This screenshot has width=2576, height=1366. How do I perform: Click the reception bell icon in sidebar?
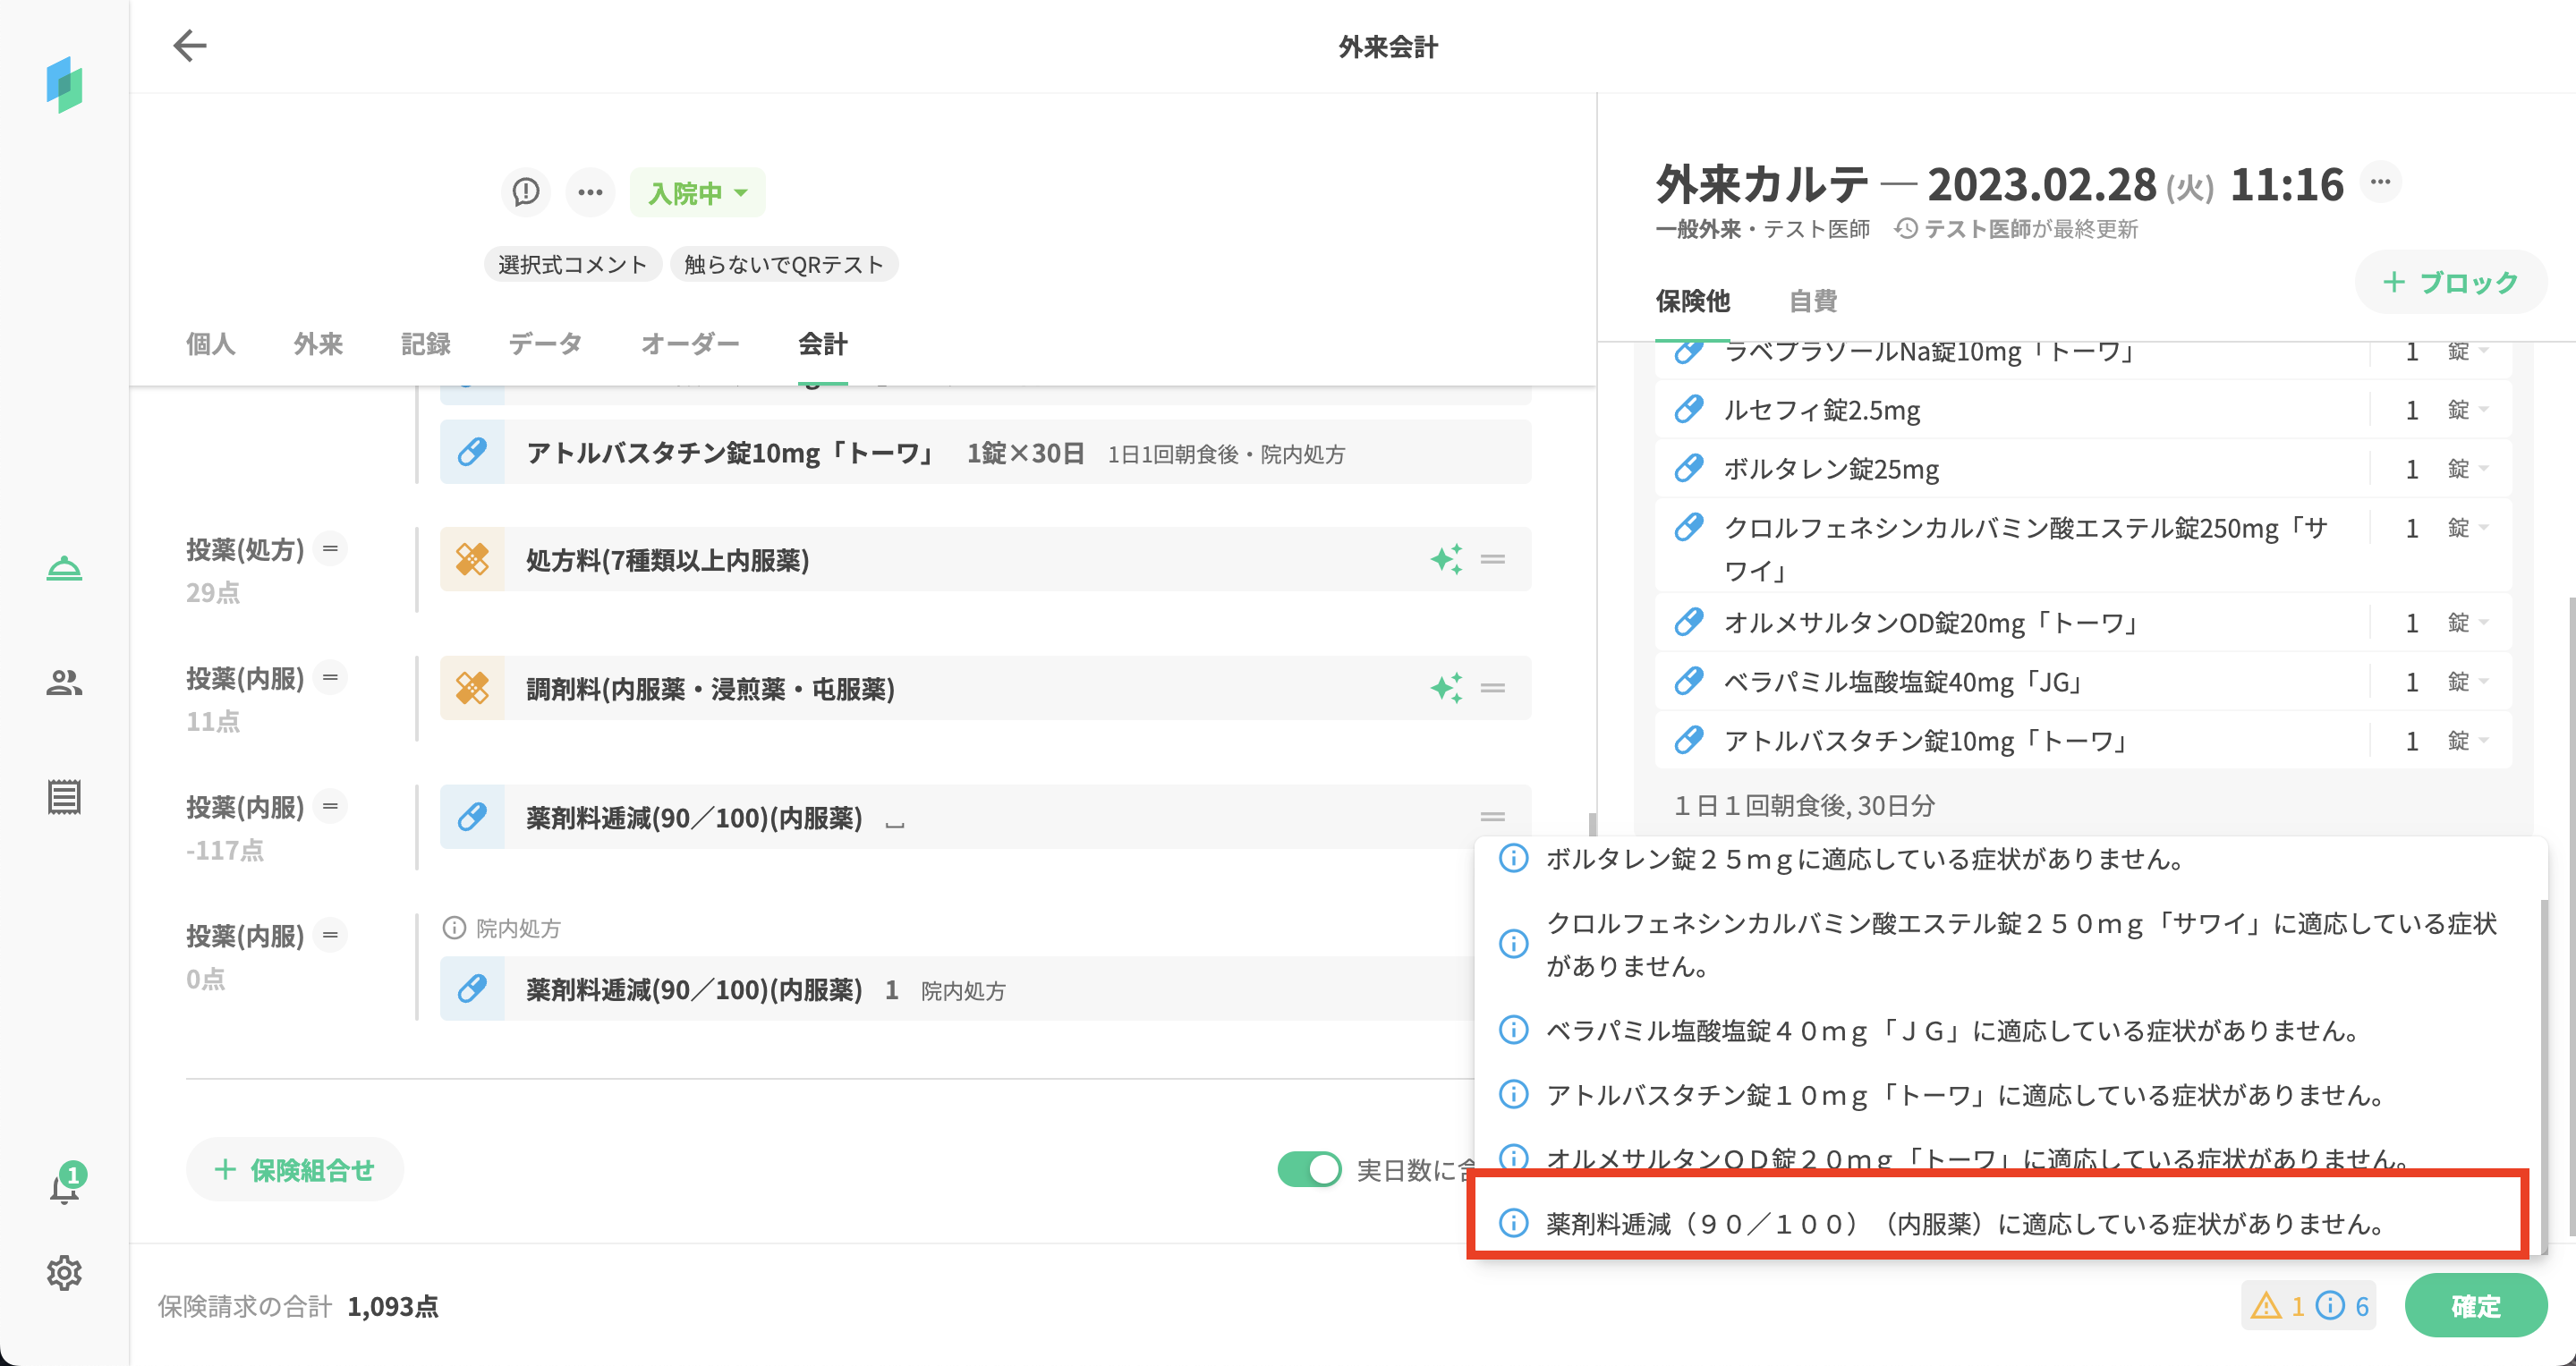tap(64, 568)
